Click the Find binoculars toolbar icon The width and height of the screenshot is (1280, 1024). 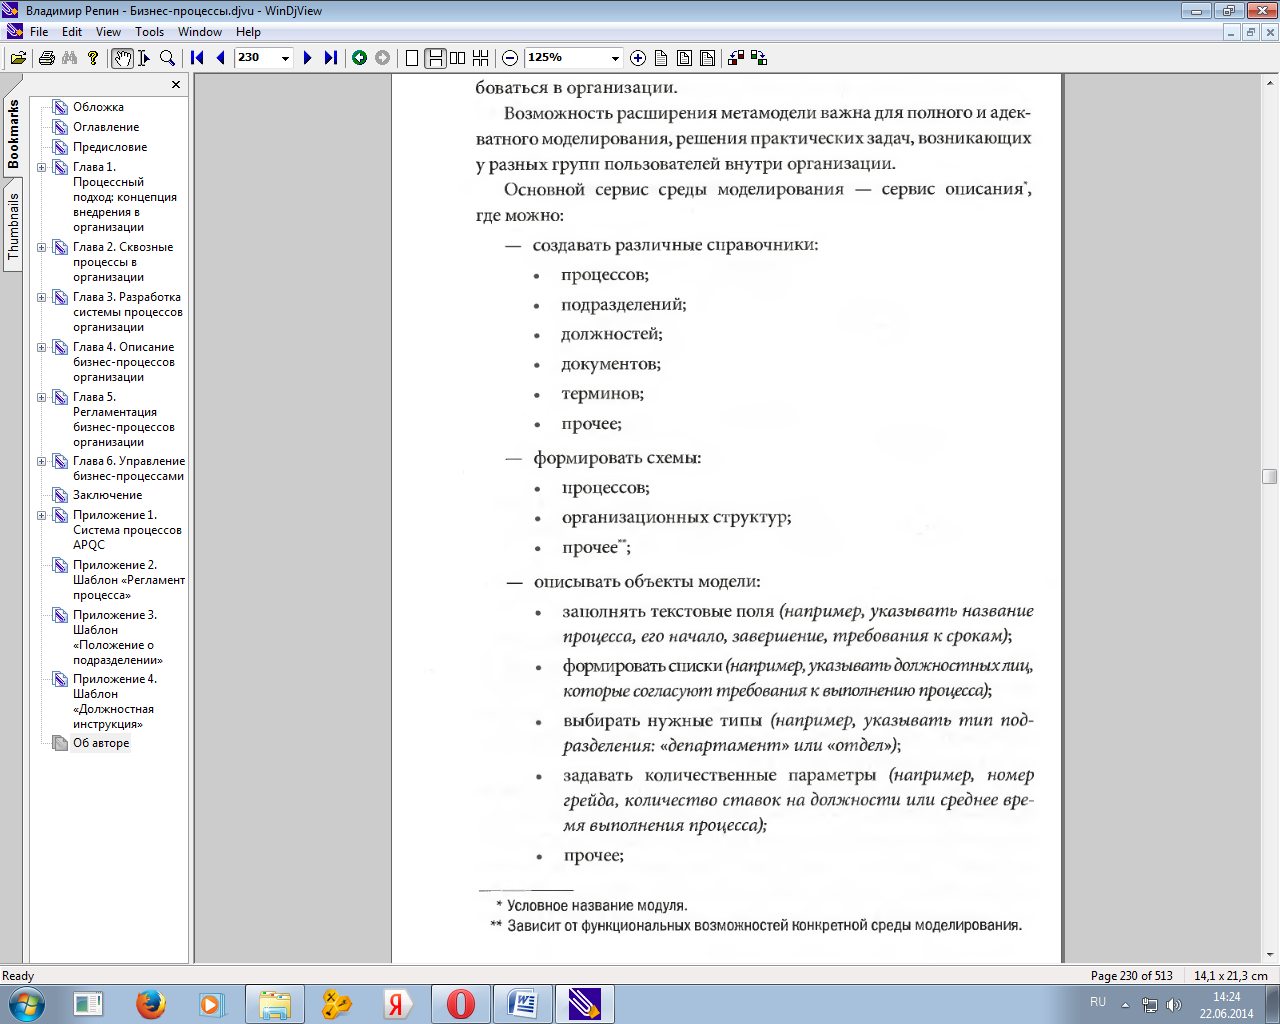click(69, 58)
